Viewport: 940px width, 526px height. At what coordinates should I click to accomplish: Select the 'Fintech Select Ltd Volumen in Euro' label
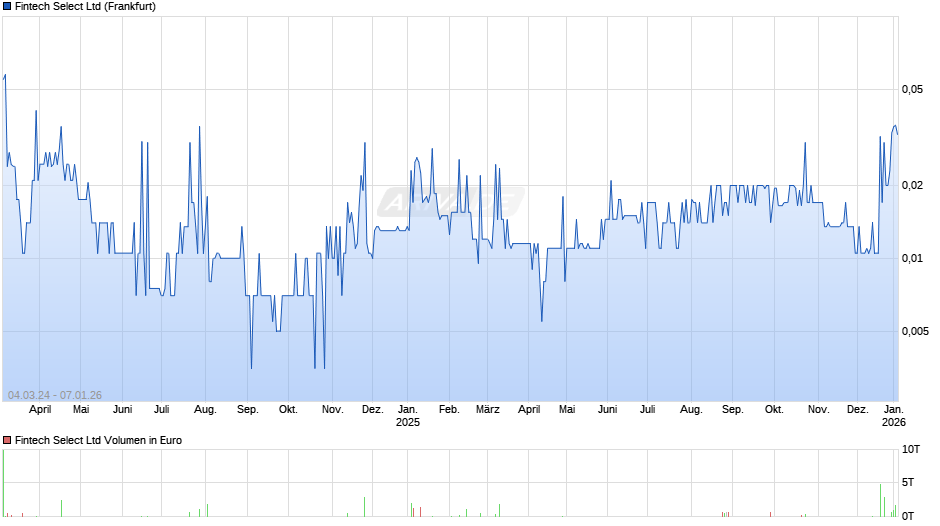(98, 440)
